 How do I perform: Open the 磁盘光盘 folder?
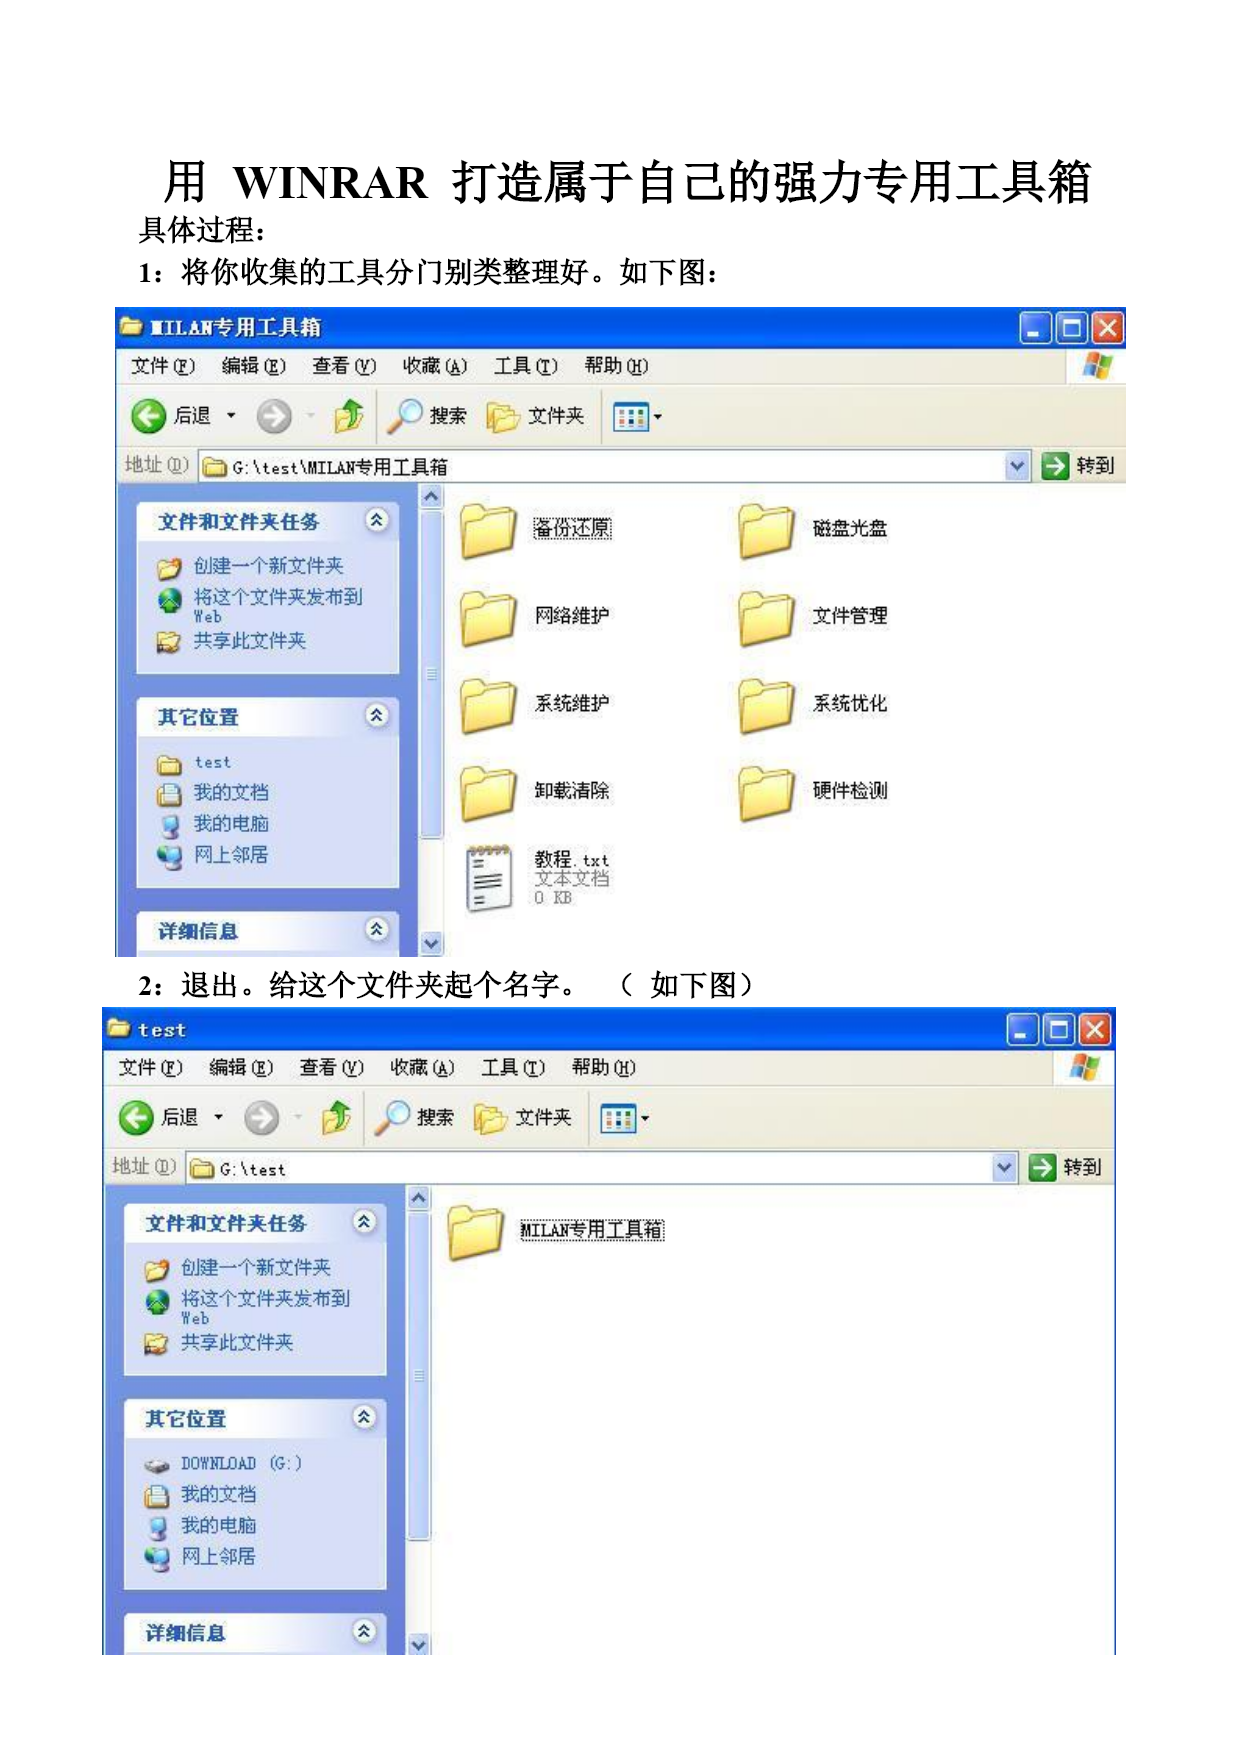(x=812, y=530)
